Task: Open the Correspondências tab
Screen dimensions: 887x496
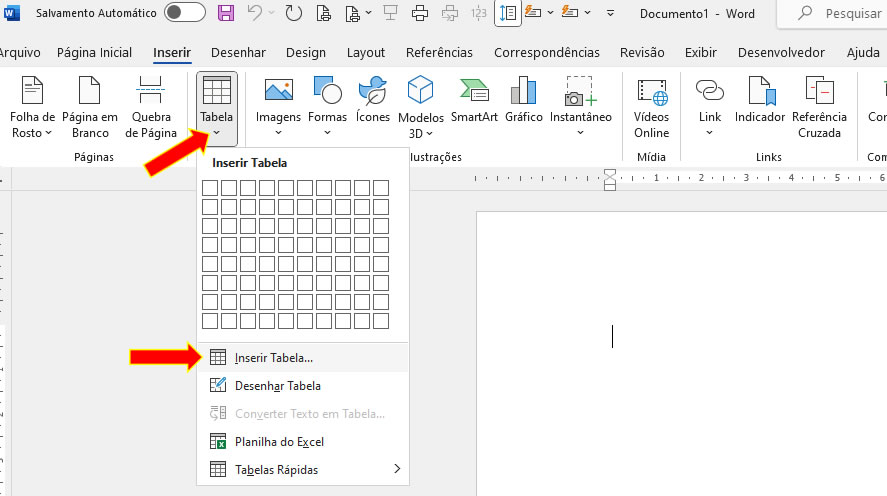Action: point(547,53)
